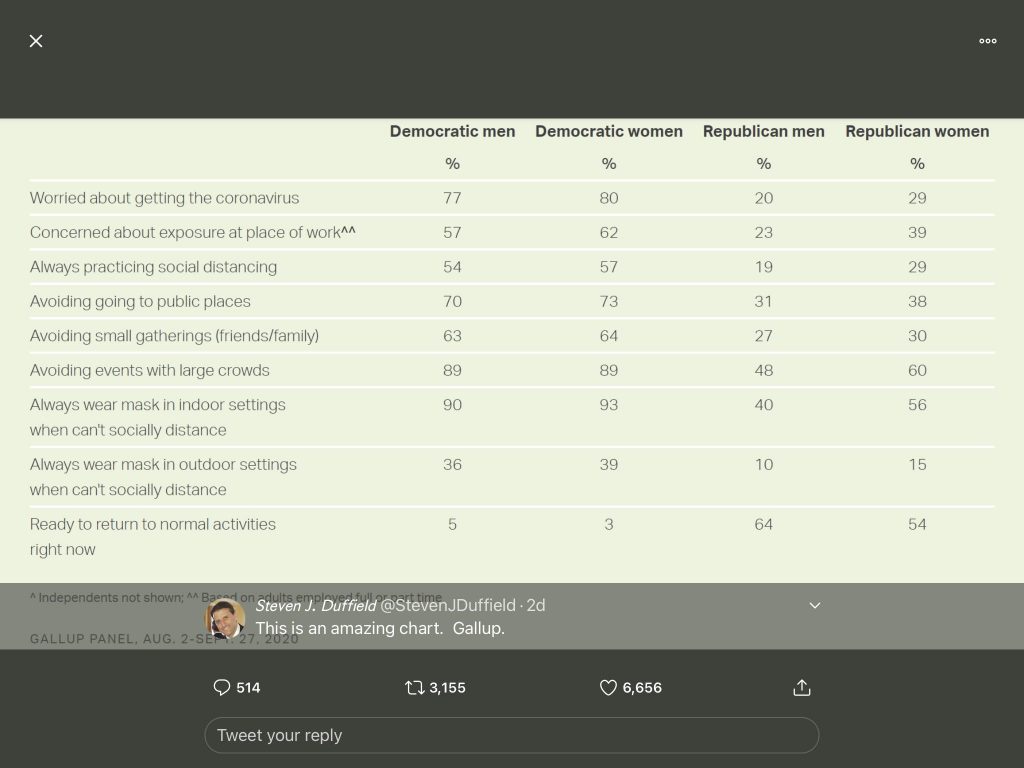
Task: Retweet using the retweet arrows icon
Action: (414, 687)
